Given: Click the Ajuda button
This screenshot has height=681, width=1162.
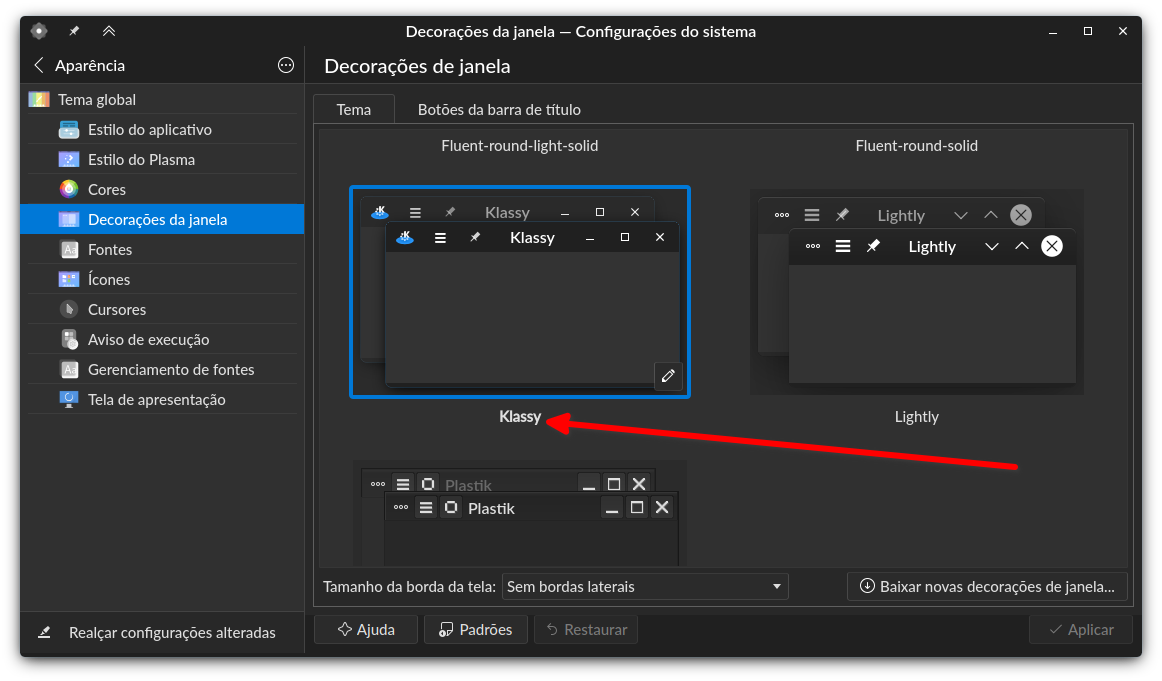Looking at the screenshot, I should pos(366,630).
